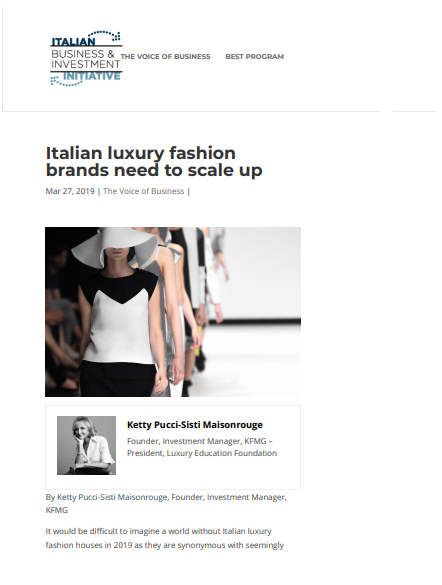Select the author name Ketty Pucci-Sisti Maisonrouge heading
Image resolution: width=442 pixels, height=585 pixels.
[195, 425]
